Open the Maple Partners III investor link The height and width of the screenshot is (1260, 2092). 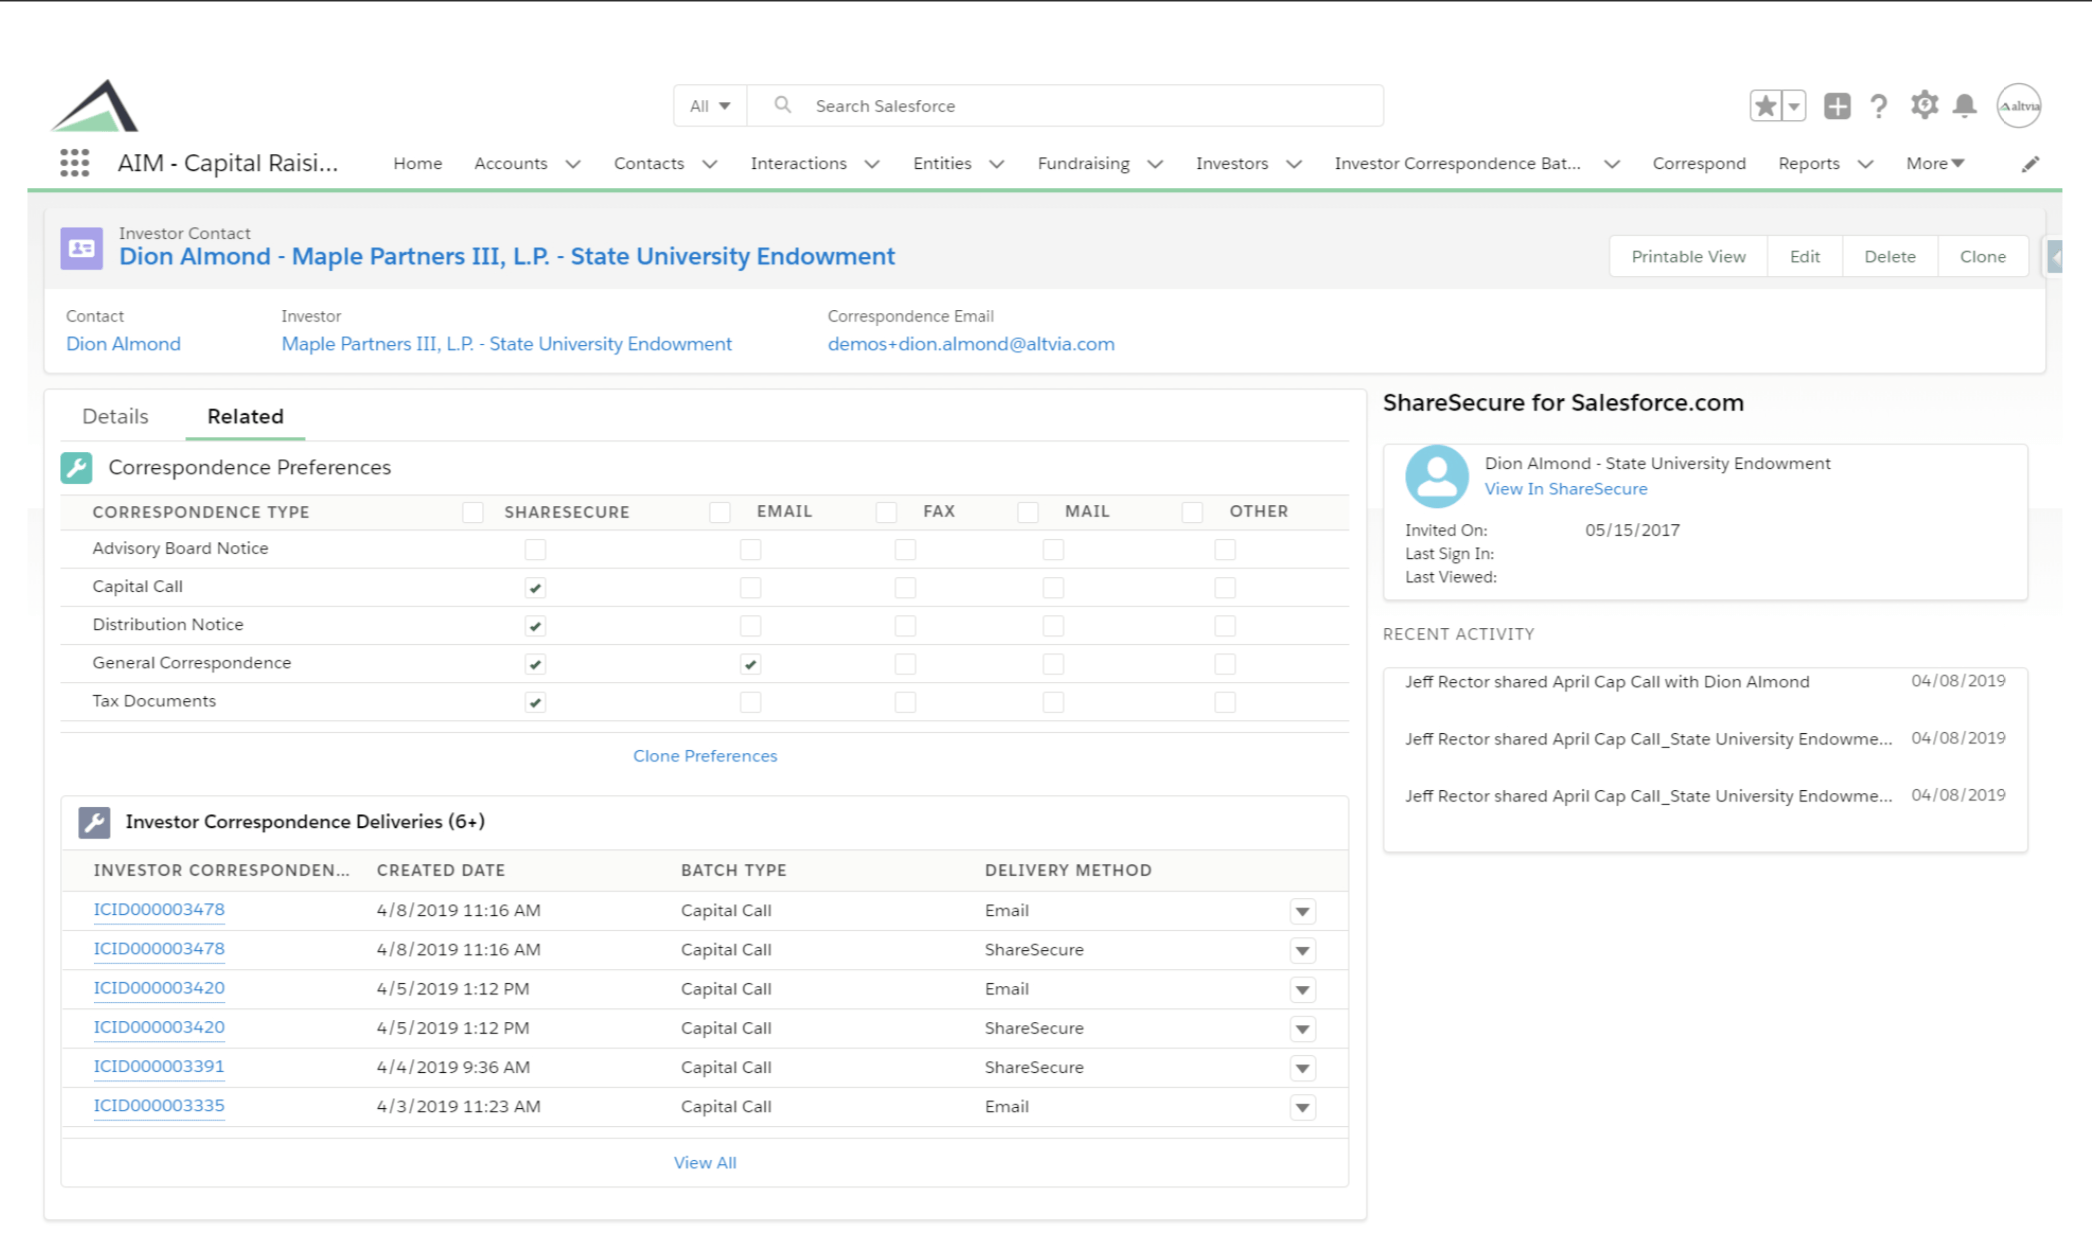(506, 344)
